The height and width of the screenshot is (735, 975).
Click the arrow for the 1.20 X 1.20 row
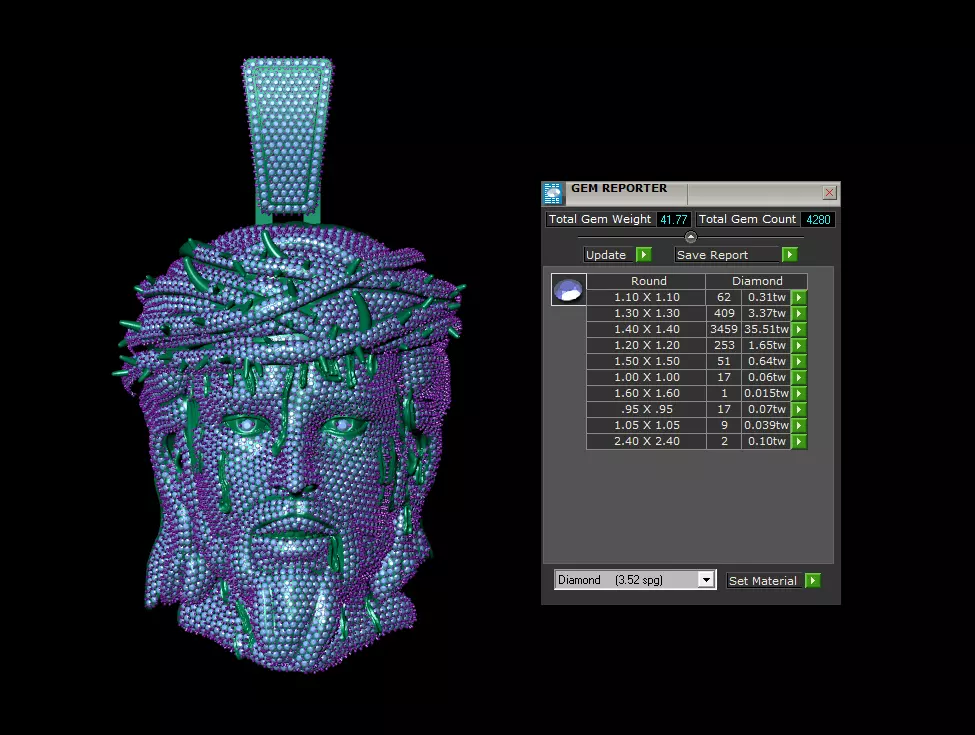coord(799,345)
